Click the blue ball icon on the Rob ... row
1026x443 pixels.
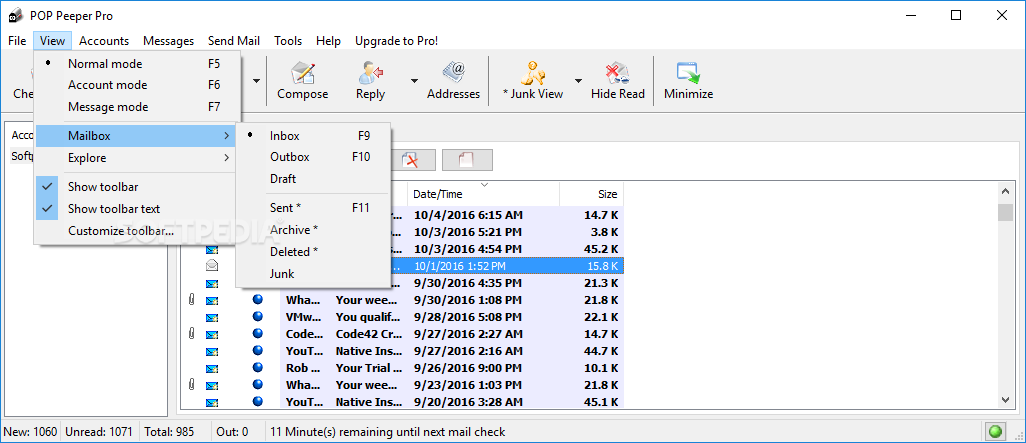(x=258, y=367)
